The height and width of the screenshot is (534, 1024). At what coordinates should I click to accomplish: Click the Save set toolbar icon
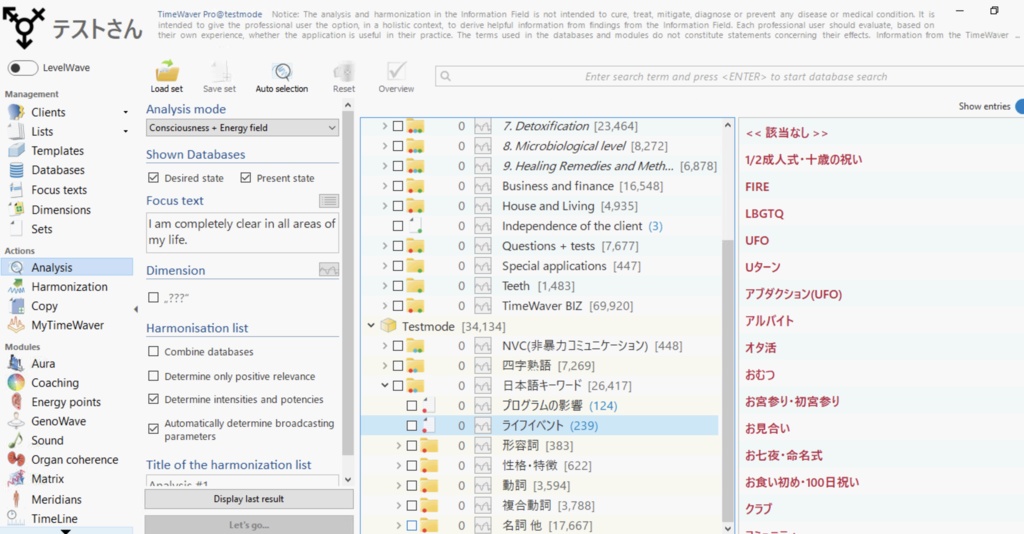pyautogui.click(x=219, y=77)
